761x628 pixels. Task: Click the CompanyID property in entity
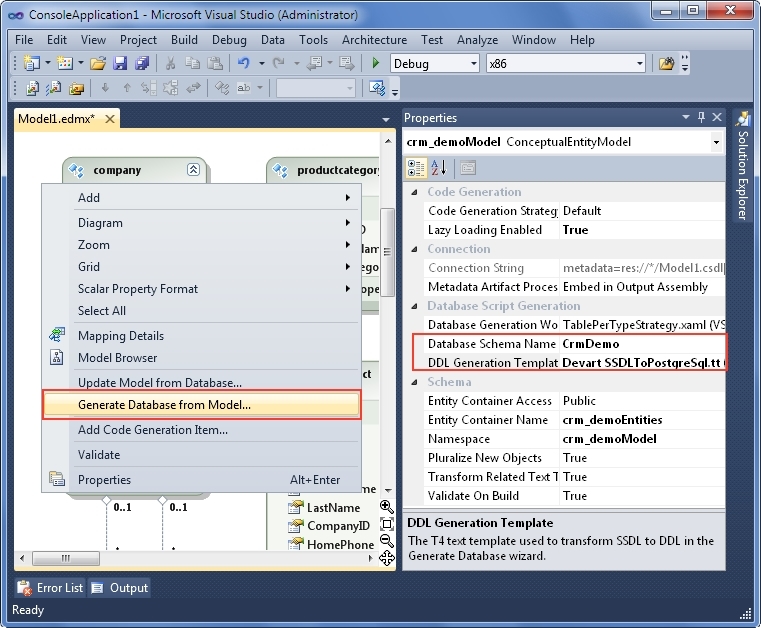coord(338,526)
